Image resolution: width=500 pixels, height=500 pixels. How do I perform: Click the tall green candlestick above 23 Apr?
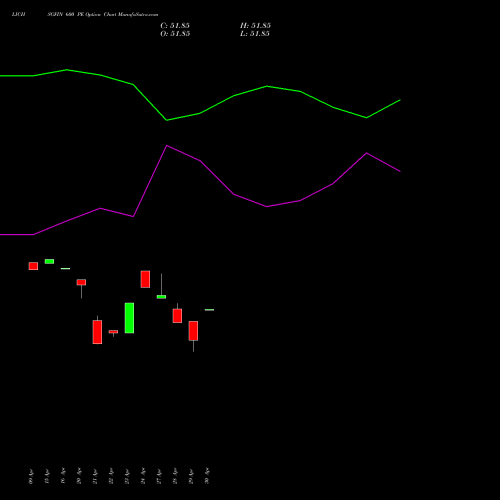tap(129, 318)
